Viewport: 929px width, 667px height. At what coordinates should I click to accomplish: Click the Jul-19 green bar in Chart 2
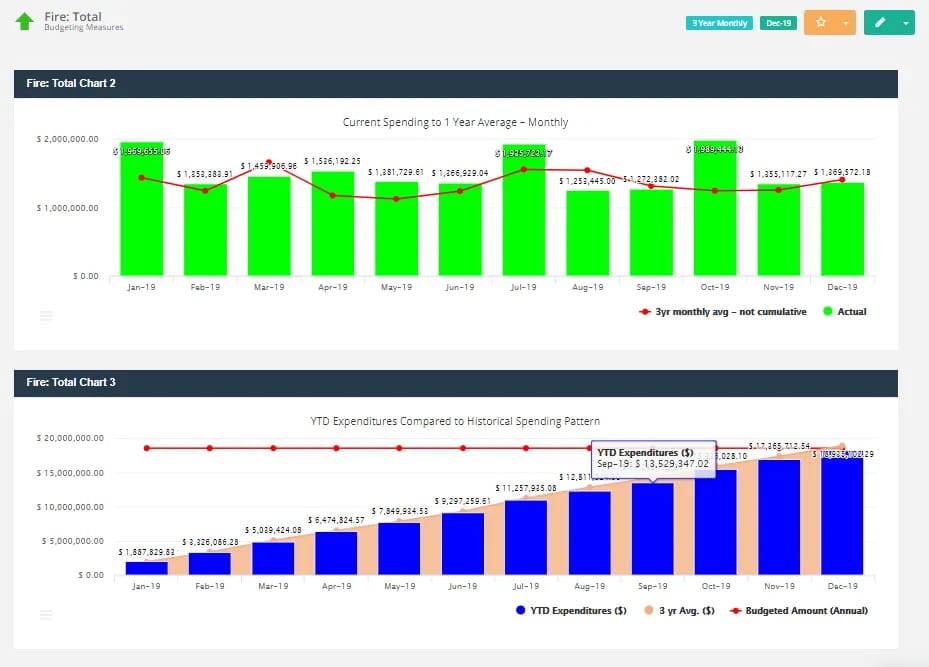[524, 210]
